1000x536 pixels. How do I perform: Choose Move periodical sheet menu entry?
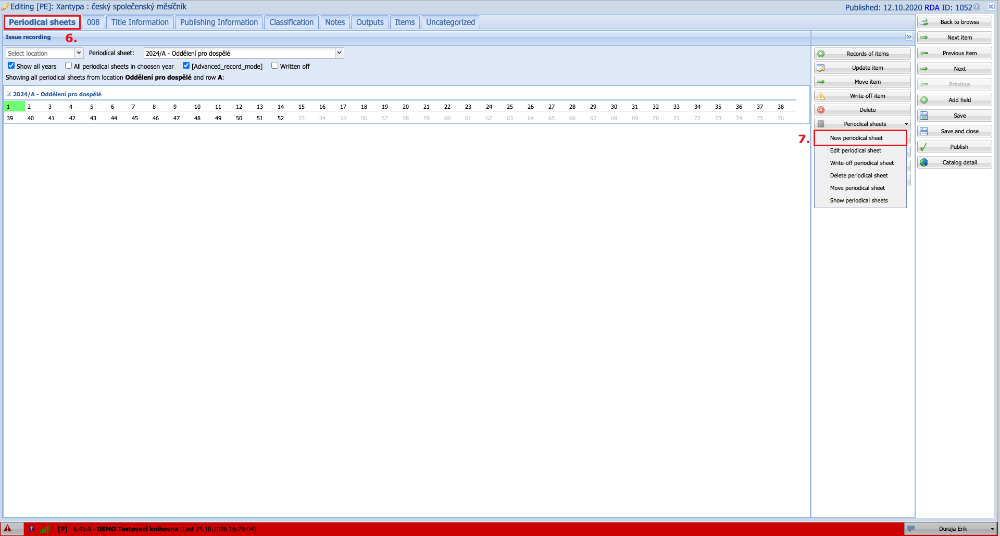(860, 188)
